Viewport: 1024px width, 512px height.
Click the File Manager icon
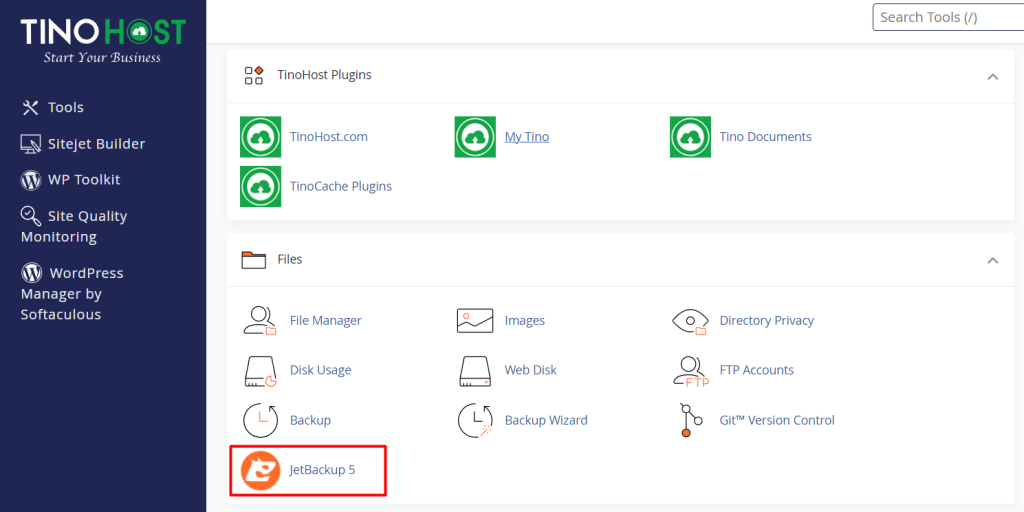coord(260,321)
